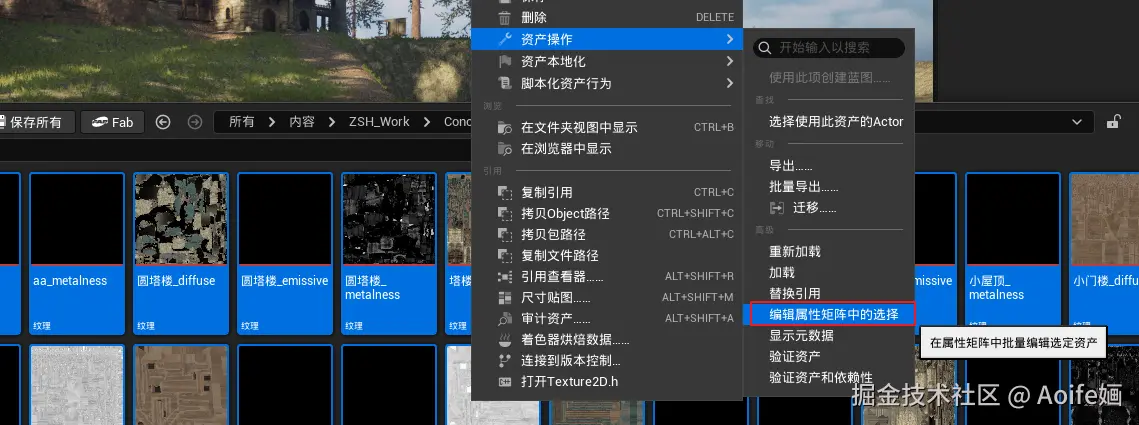
Task: Go back with the left arrow button
Action: [163, 122]
